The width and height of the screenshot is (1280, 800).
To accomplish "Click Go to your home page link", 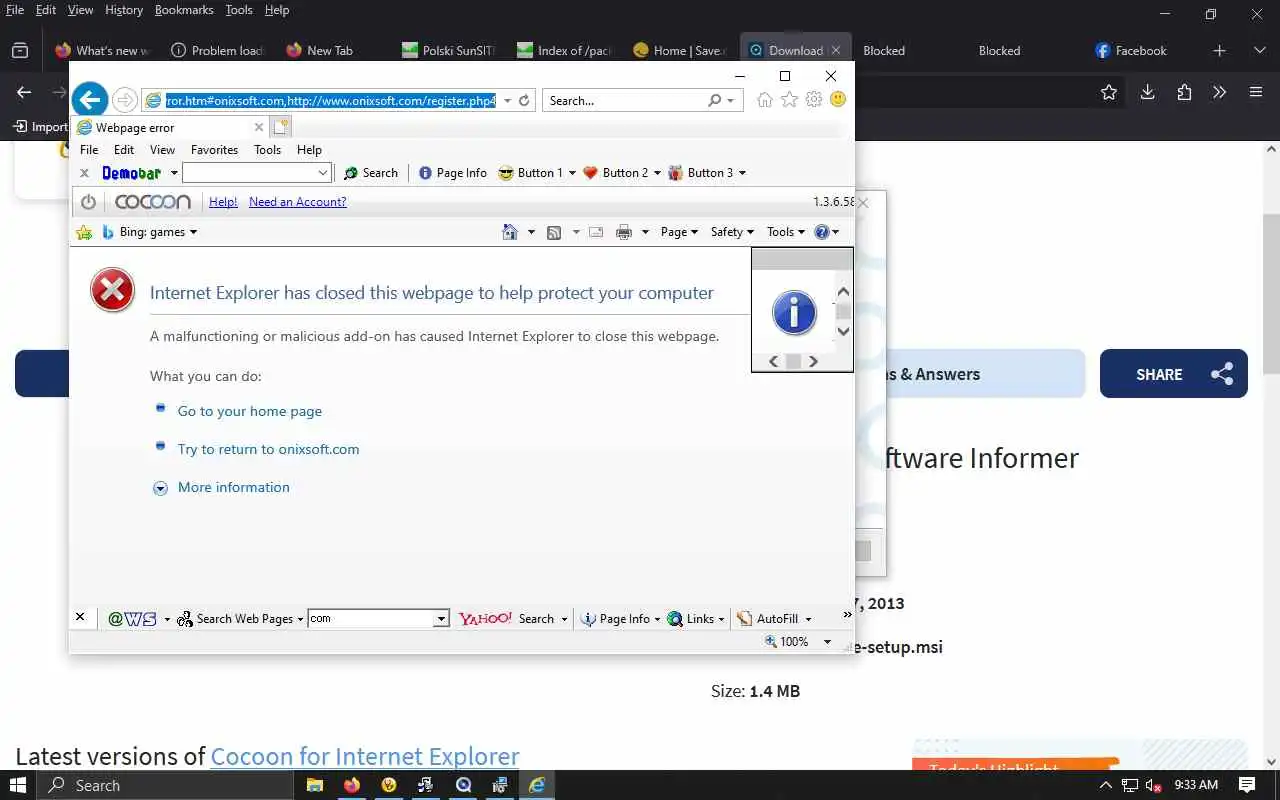I will pyautogui.click(x=250, y=411).
